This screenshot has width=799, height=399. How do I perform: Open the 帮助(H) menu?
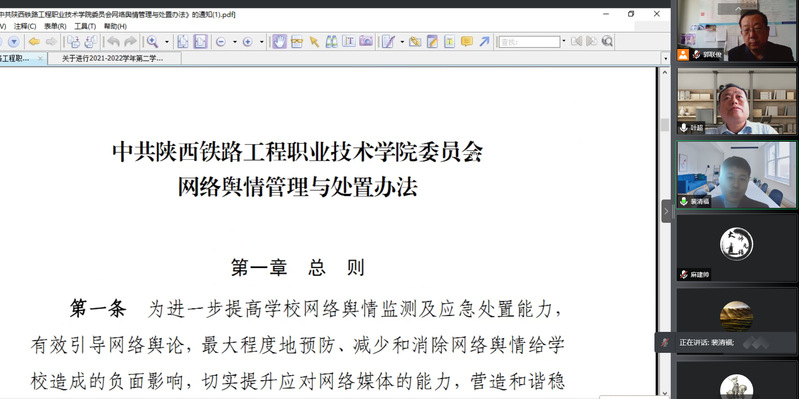coord(115,26)
